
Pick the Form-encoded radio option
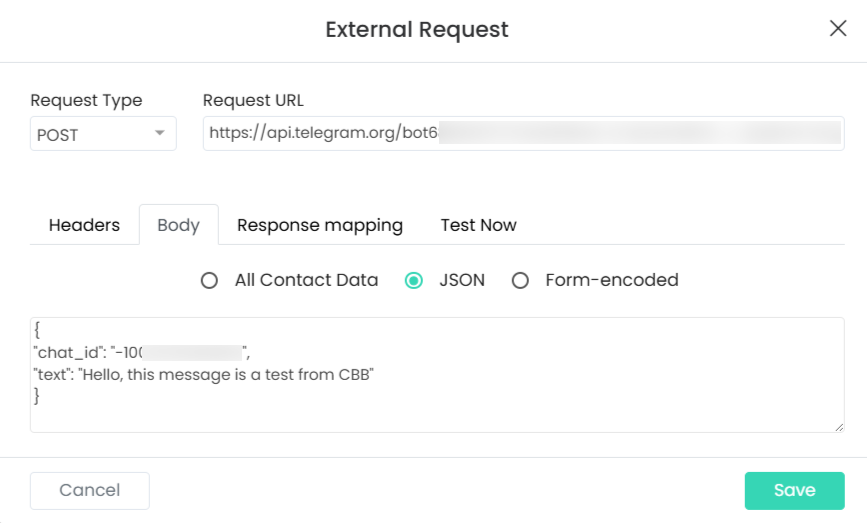pos(520,281)
